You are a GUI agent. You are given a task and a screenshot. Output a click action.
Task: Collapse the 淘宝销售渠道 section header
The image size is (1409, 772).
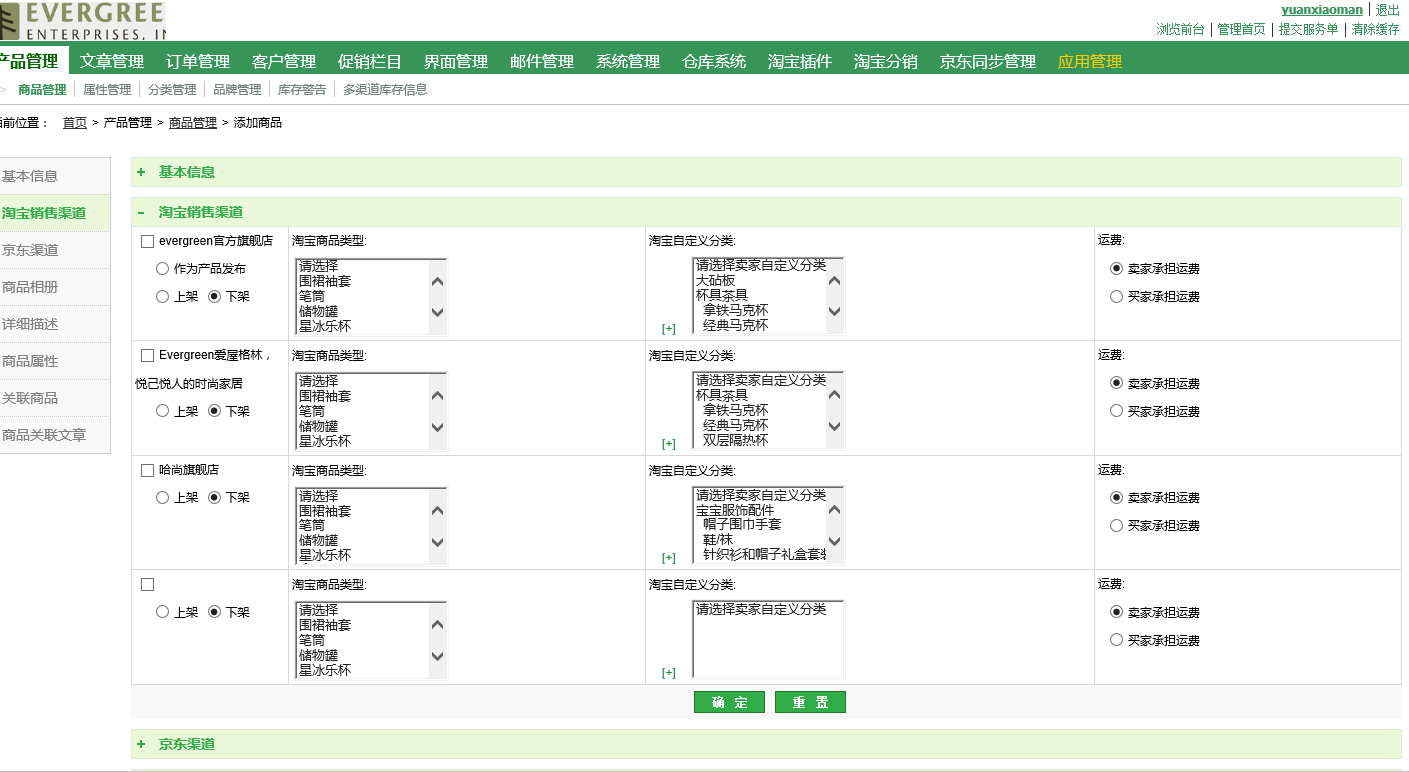(765, 212)
